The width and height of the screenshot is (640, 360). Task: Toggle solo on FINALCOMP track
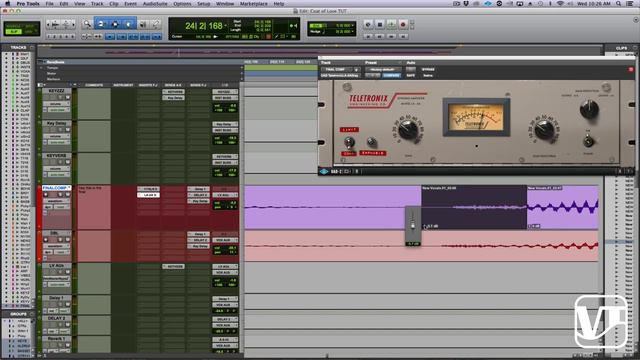click(x=60, y=195)
